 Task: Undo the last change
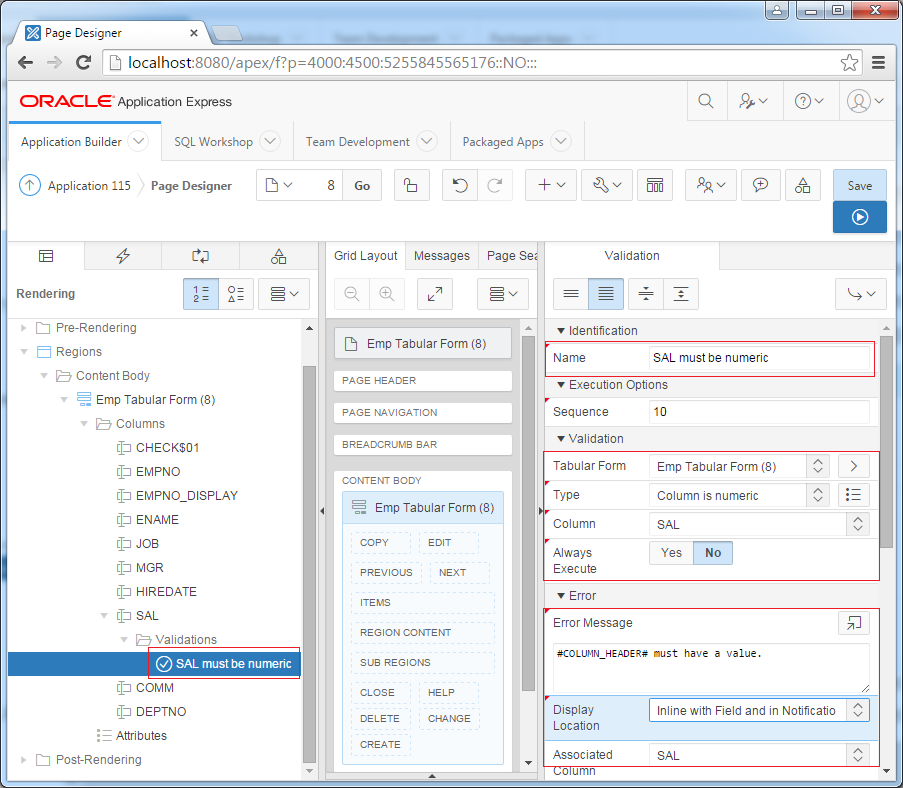(x=460, y=185)
